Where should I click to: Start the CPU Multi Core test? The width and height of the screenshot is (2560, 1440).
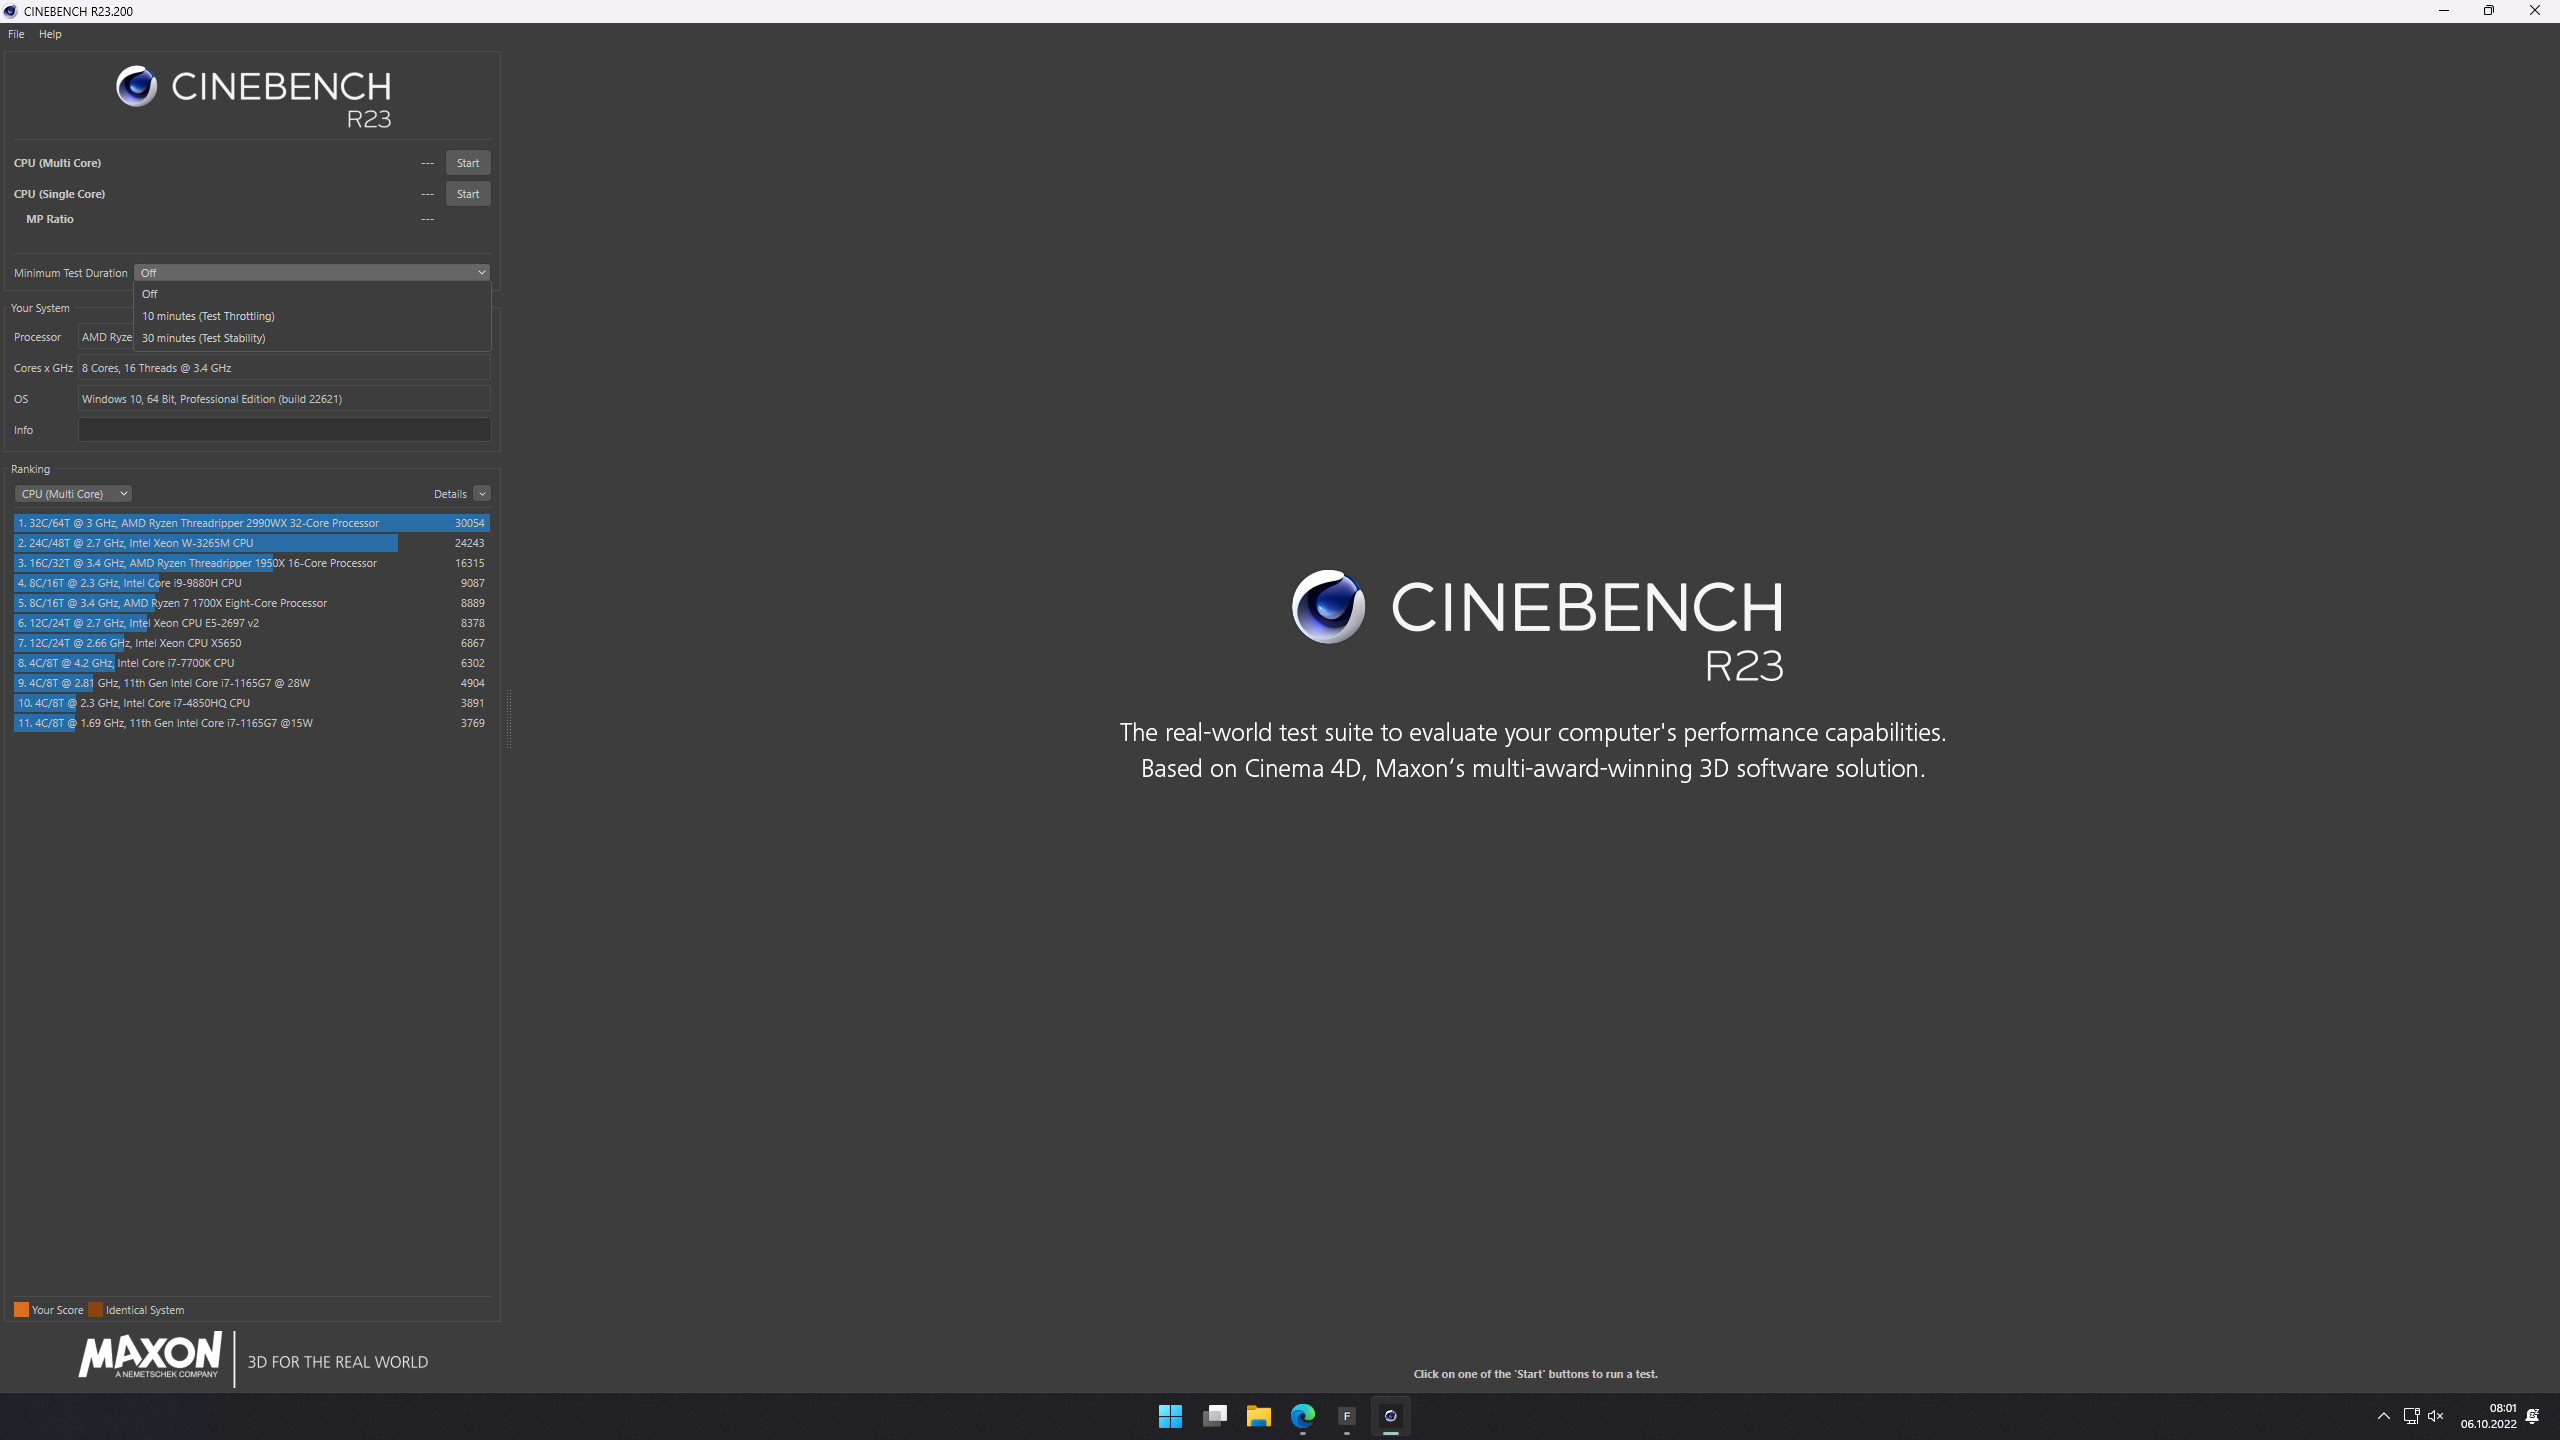click(x=467, y=163)
